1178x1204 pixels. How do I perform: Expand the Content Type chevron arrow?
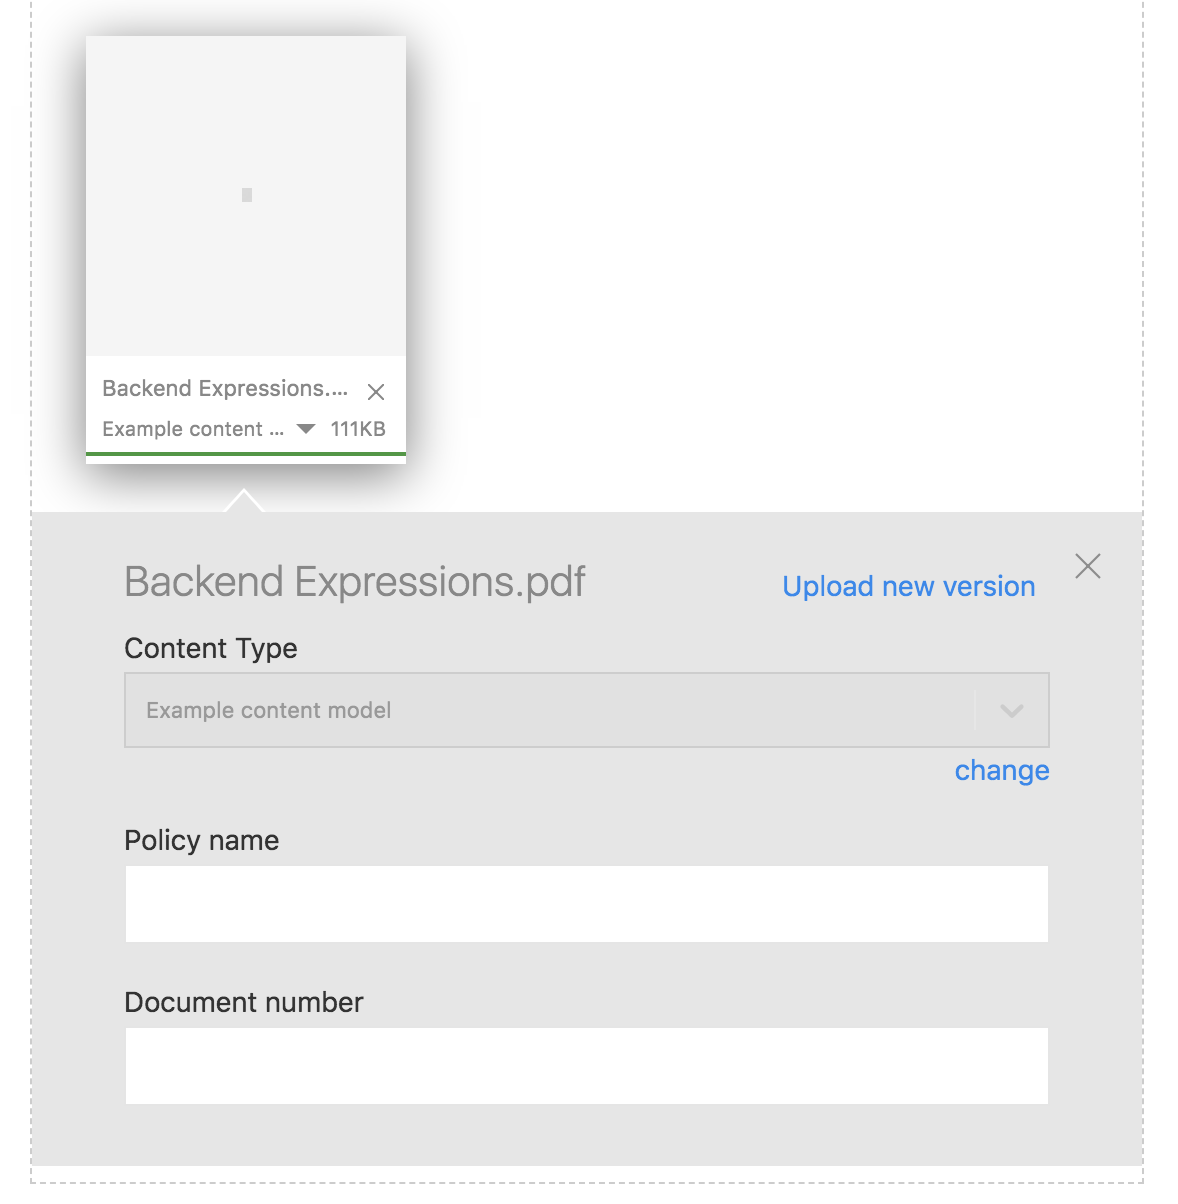pos(1012,711)
